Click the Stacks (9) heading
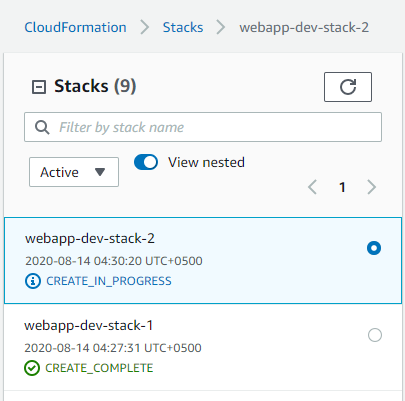This screenshot has height=401, width=405. point(95,86)
